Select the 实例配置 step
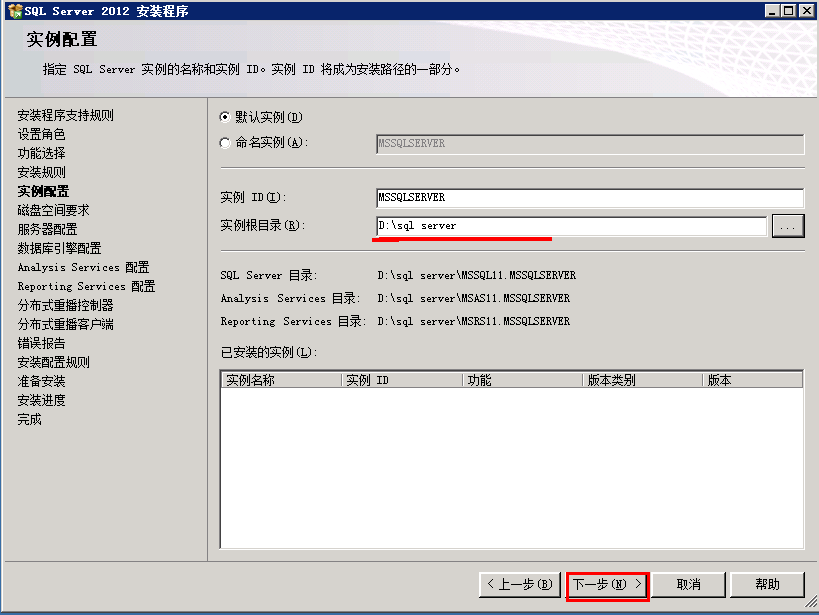The width and height of the screenshot is (819, 615). pos(43,191)
